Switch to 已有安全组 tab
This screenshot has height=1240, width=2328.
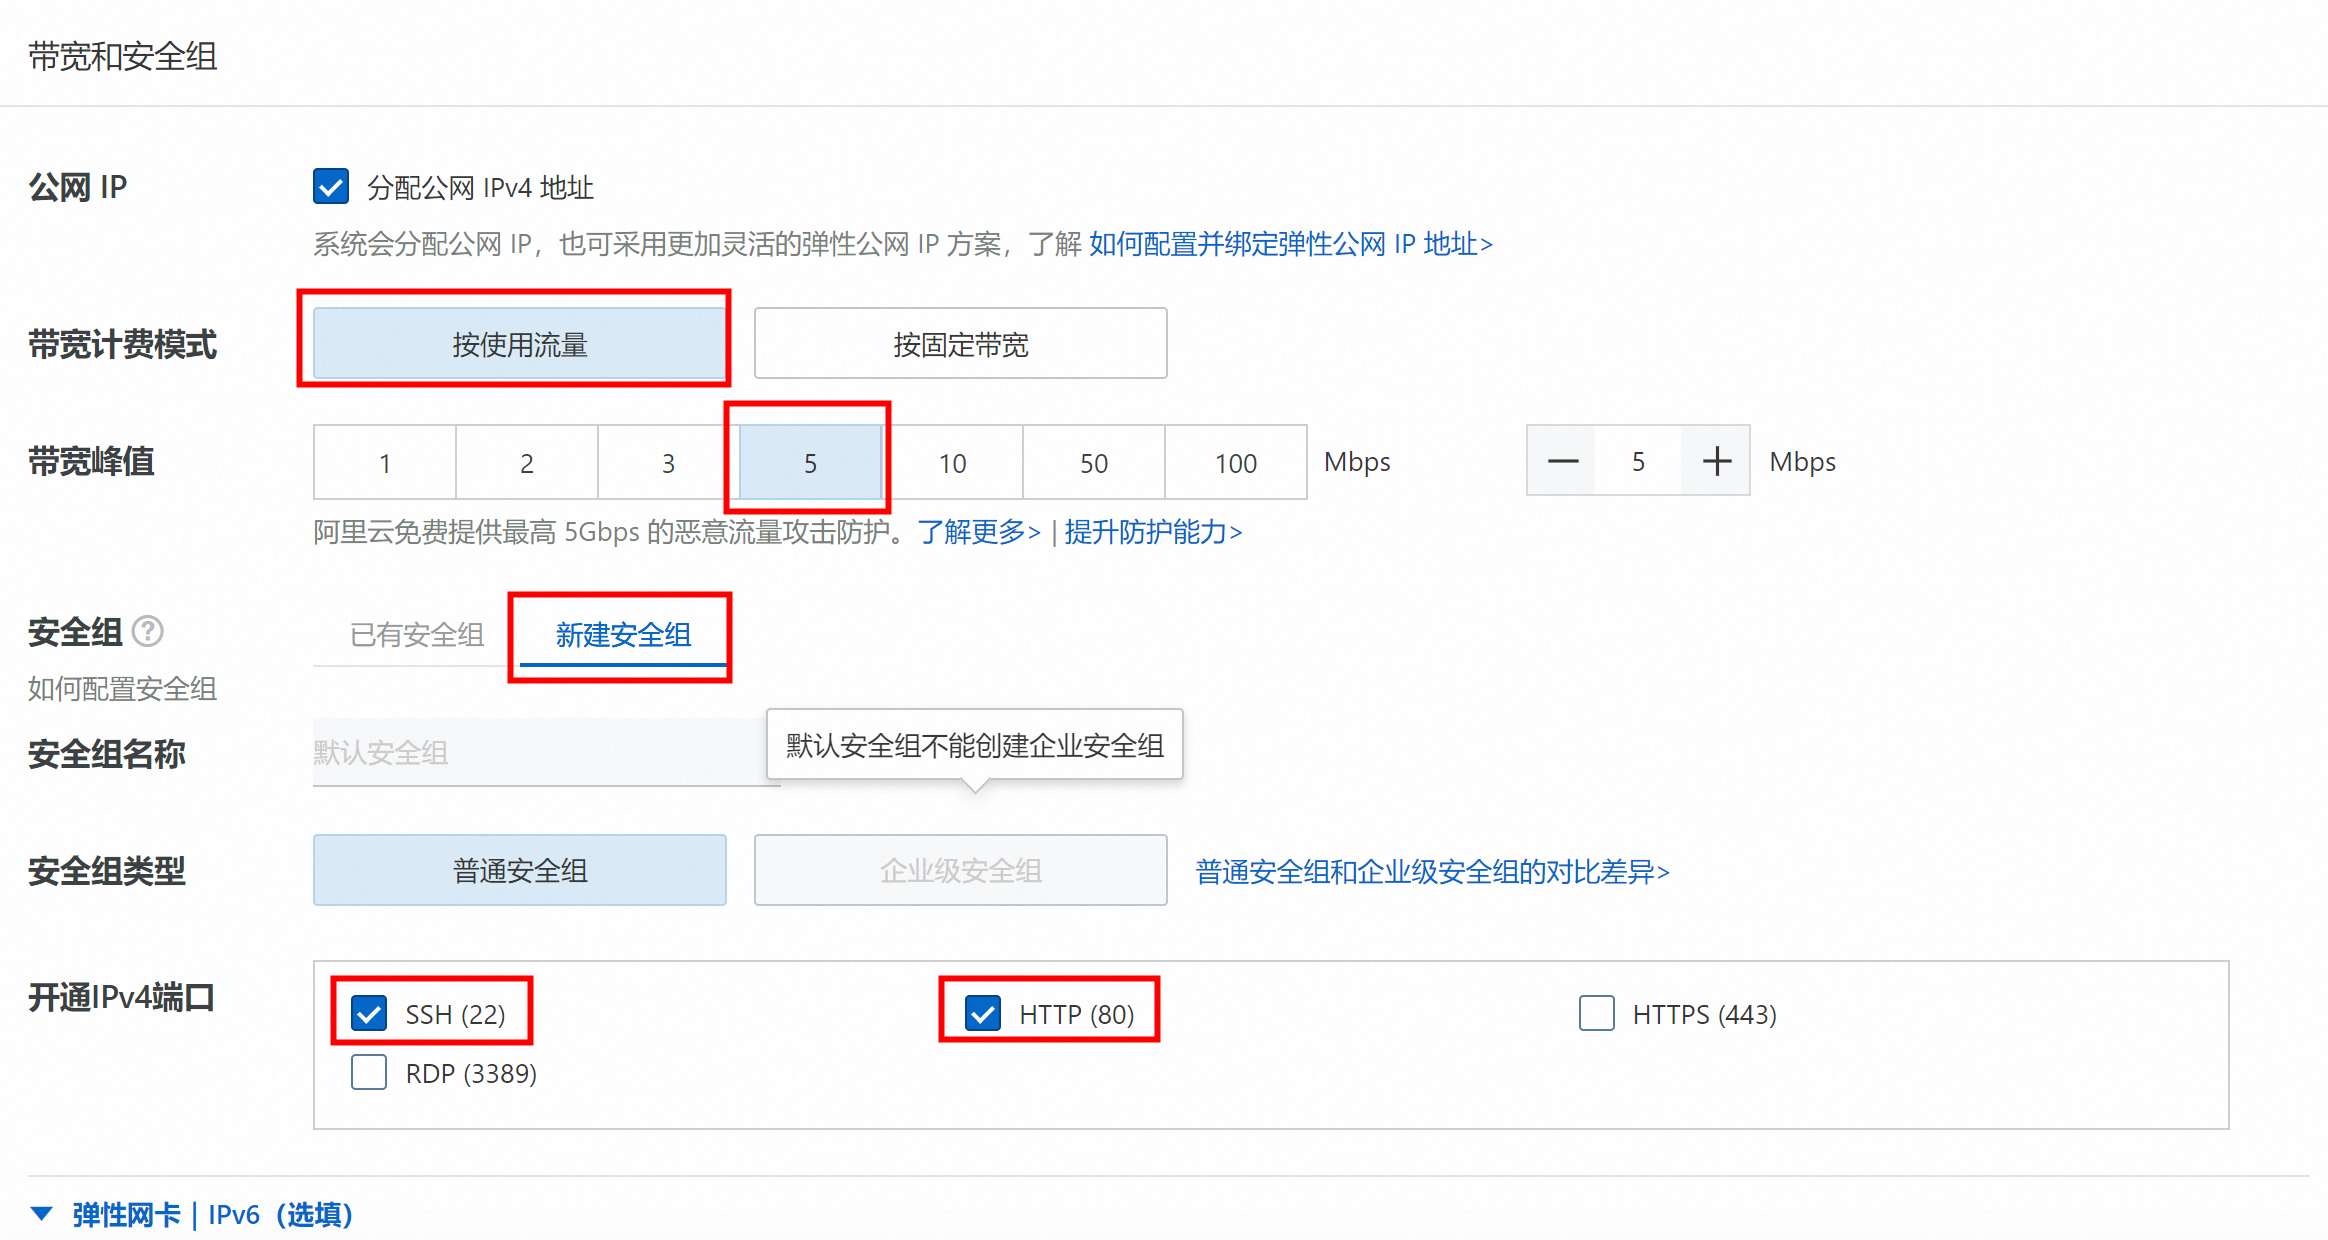[x=416, y=635]
